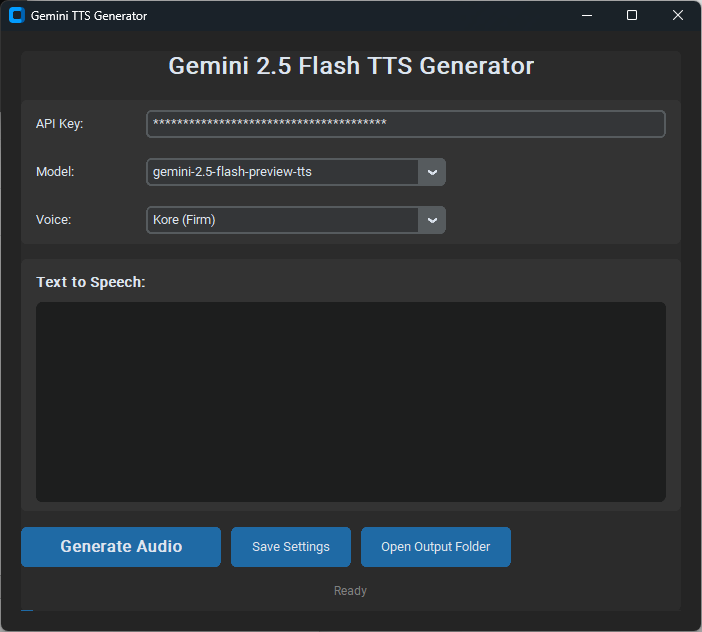Maximize the application window
The width and height of the screenshot is (702, 632).
[x=632, y=16]
